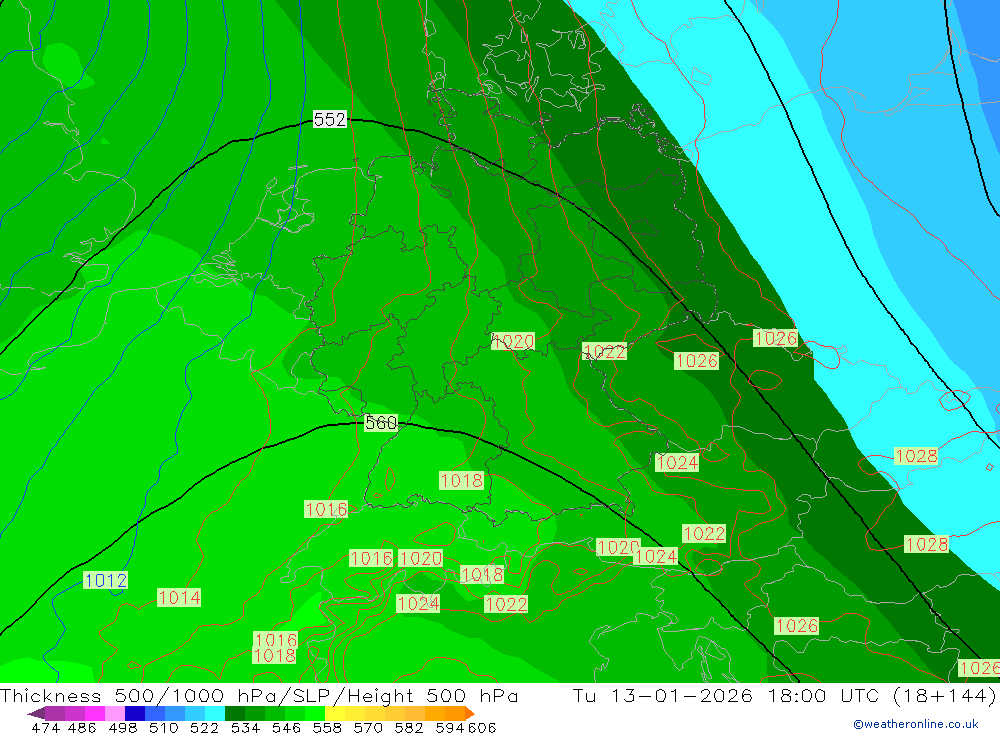The image size is (1000, 733).
Task: Pick the light pink legend swatch
Action: point(115,713)
